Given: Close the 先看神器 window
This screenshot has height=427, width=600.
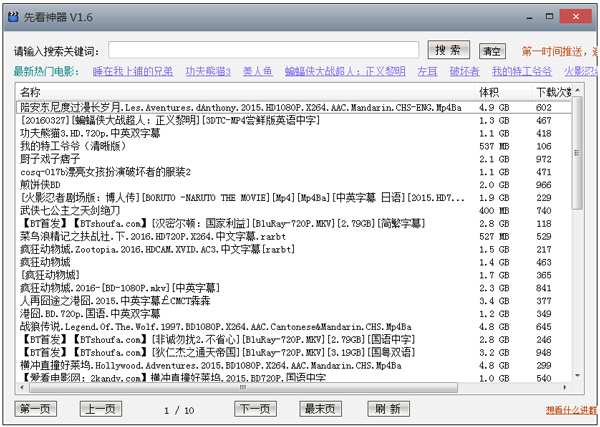Looking at the screenshot, I should [576, 16].
